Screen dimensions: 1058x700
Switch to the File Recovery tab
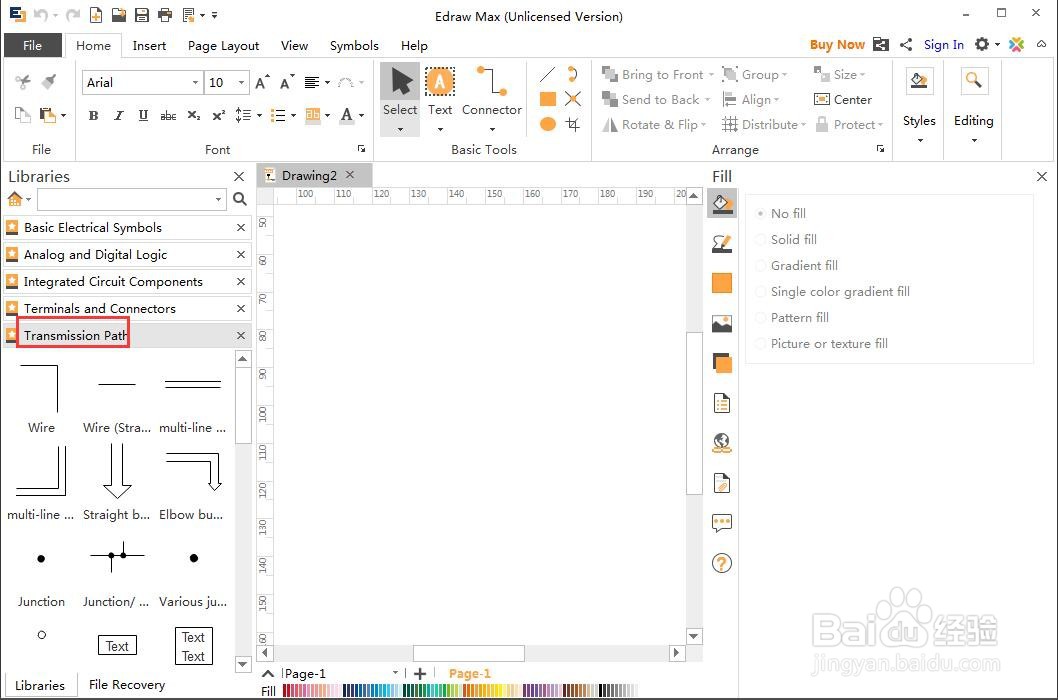pyautogui.click(x=127, y=684)
